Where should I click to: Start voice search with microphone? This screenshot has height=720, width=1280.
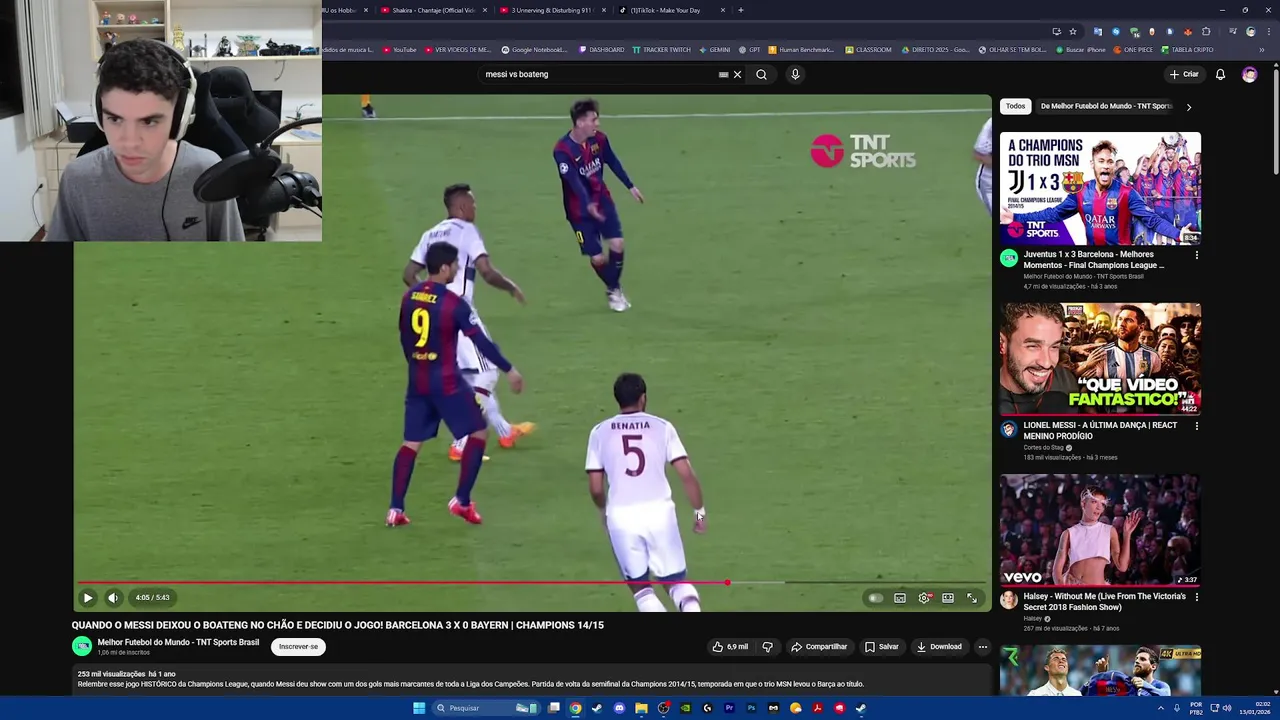point(795,74)
